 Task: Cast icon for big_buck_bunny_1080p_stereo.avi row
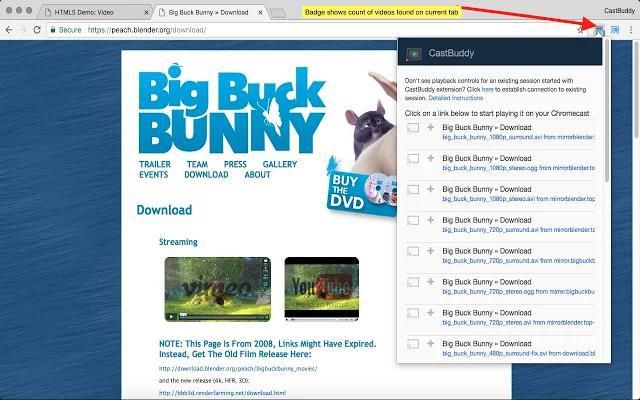coord(413,190)
